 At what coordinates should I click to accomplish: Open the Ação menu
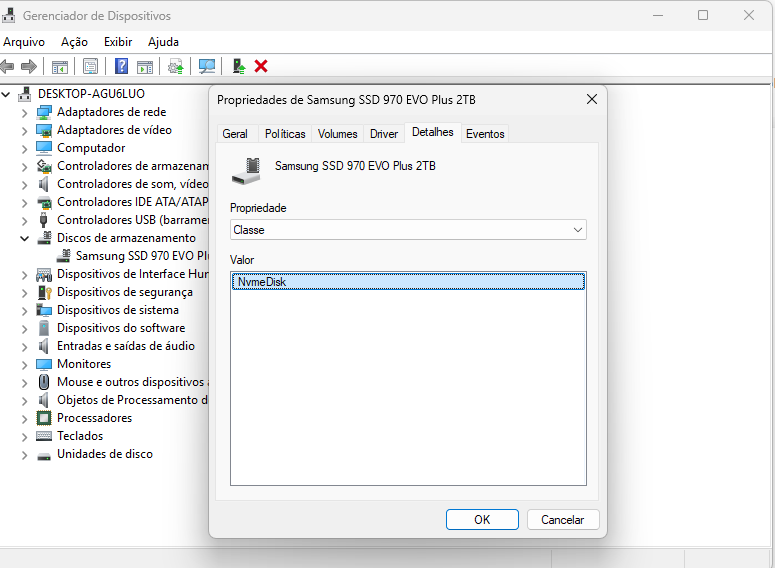[x=74, y=42]
